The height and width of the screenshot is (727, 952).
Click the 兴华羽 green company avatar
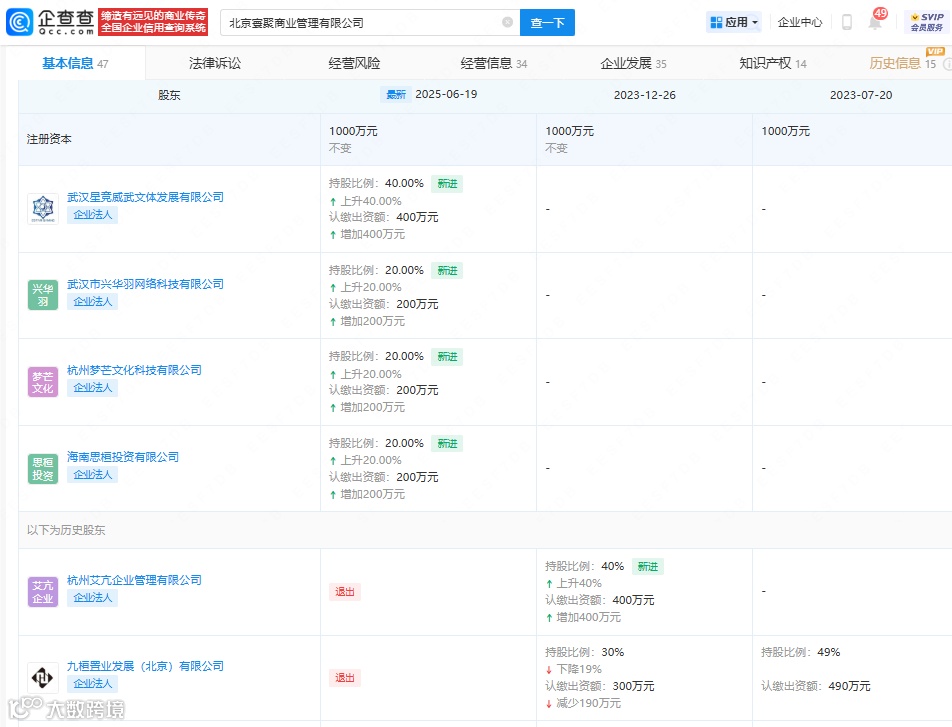click(x=43, y=295)
